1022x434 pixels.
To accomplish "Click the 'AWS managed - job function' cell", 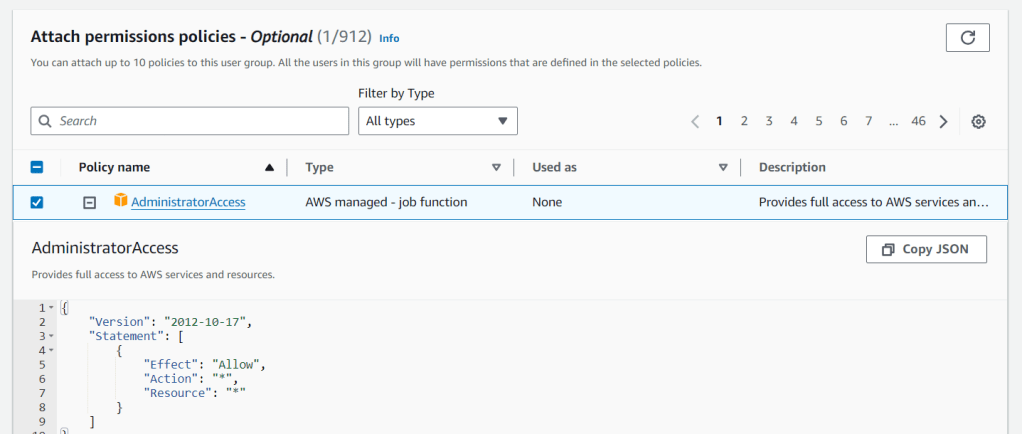I will click(x=386, y=202).
